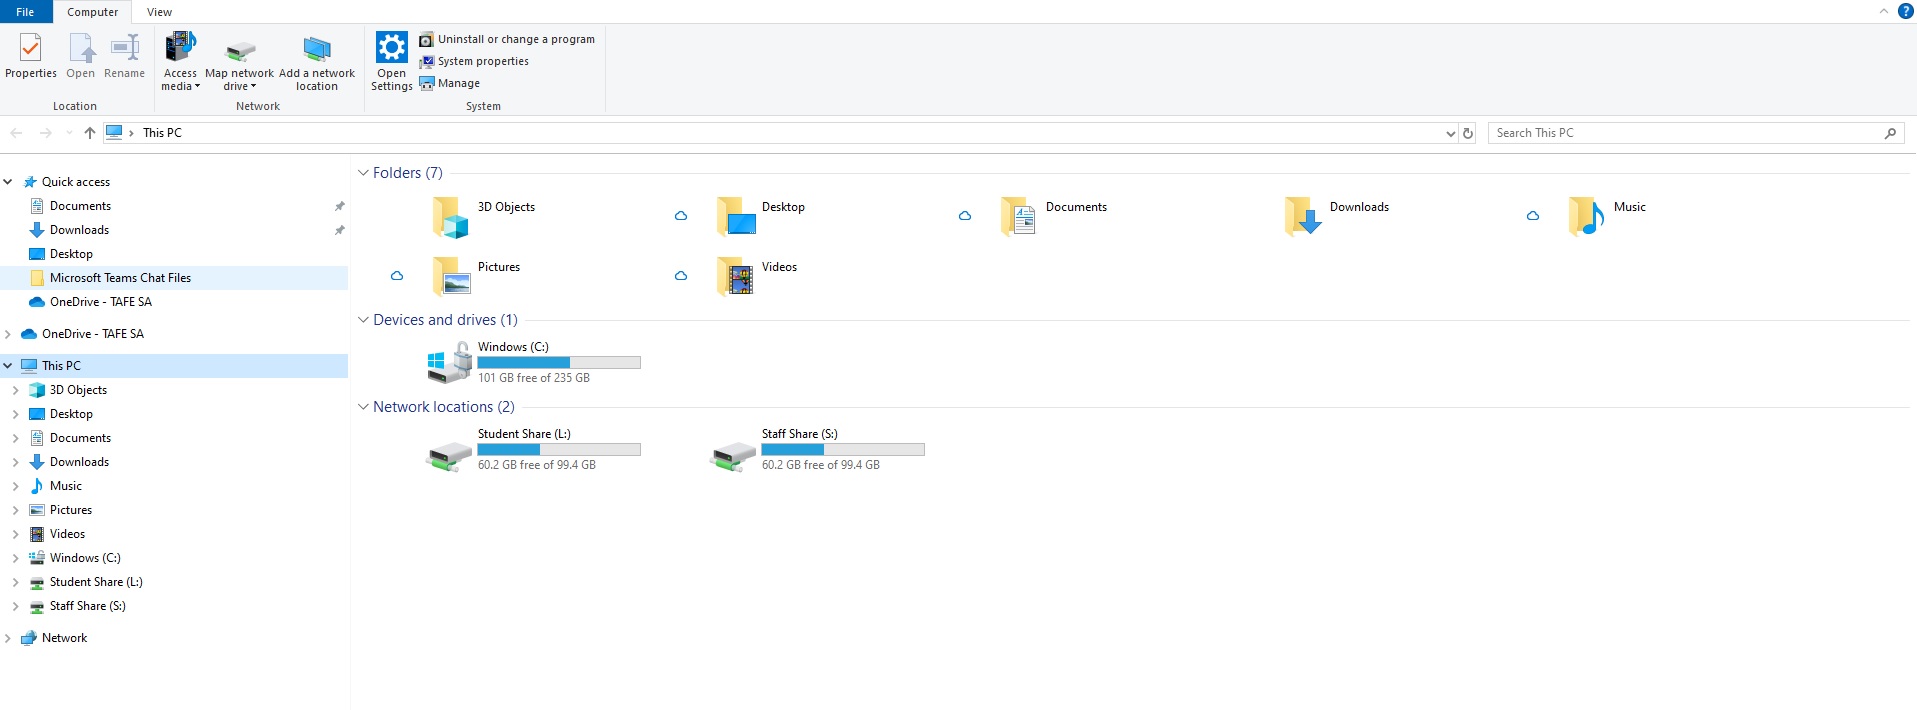Image resolution: width=1917 pixels, height=710 pixels.
Task: Open Student Share (L:) network drive
Action: click(449, 454)
